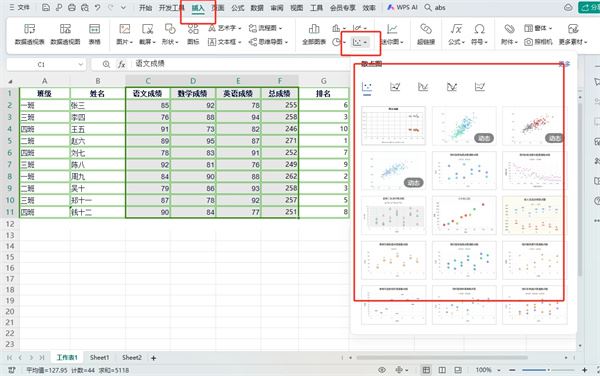The height and width of the screenshot is (376, 600).
Task: Select the first scatter chart template thumbnail
Action: [393, 126]
